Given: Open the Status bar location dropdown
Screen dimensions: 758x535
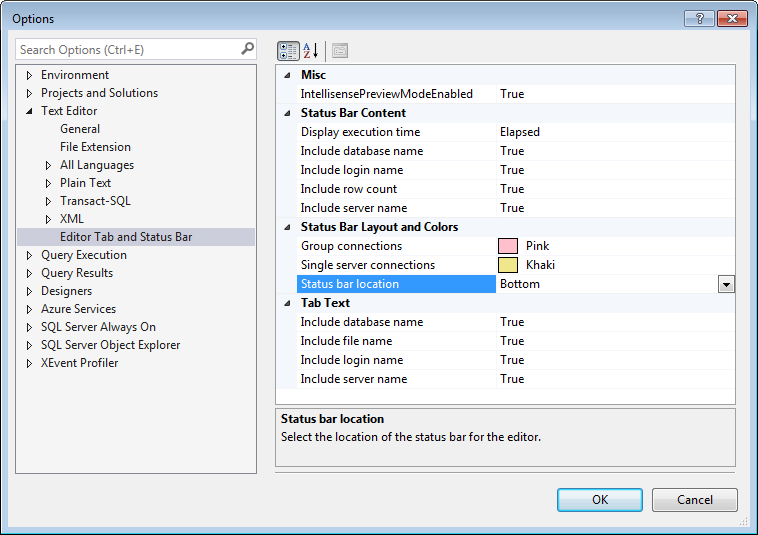Looking at the screenshot, I should [x=726, y=284].
